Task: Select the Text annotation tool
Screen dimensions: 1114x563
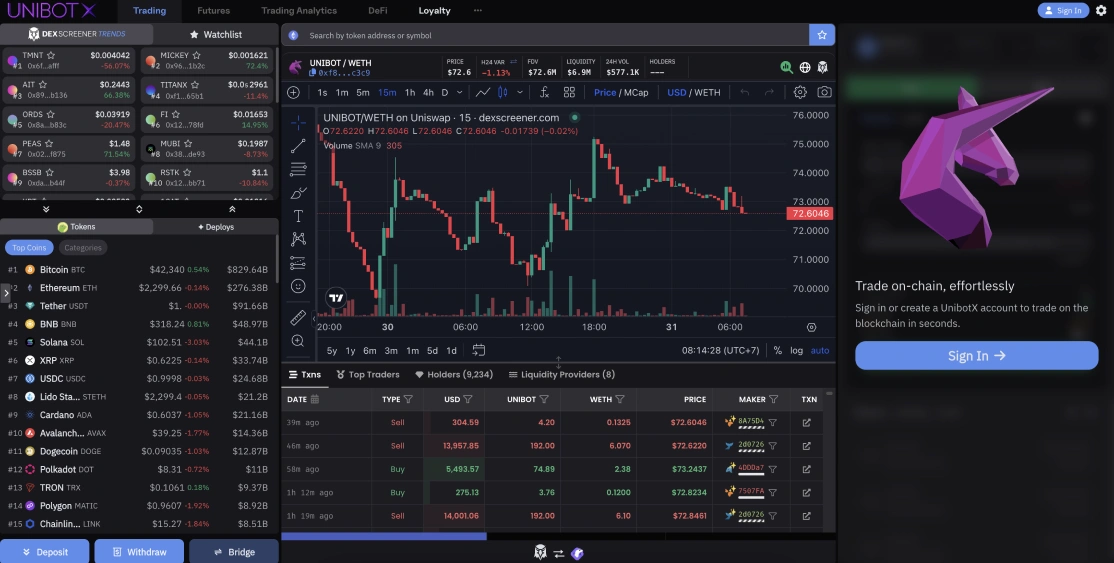Action: (x=298, y=216)
